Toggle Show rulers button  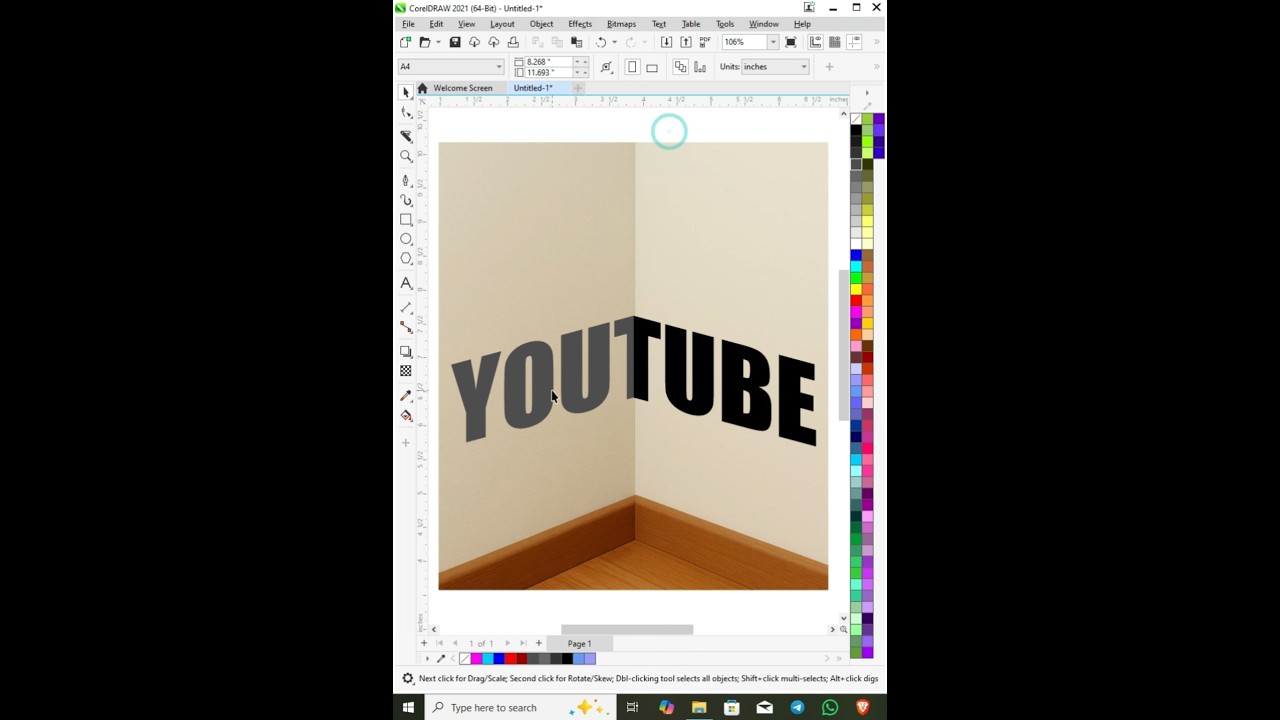click(x=816, y=42)
